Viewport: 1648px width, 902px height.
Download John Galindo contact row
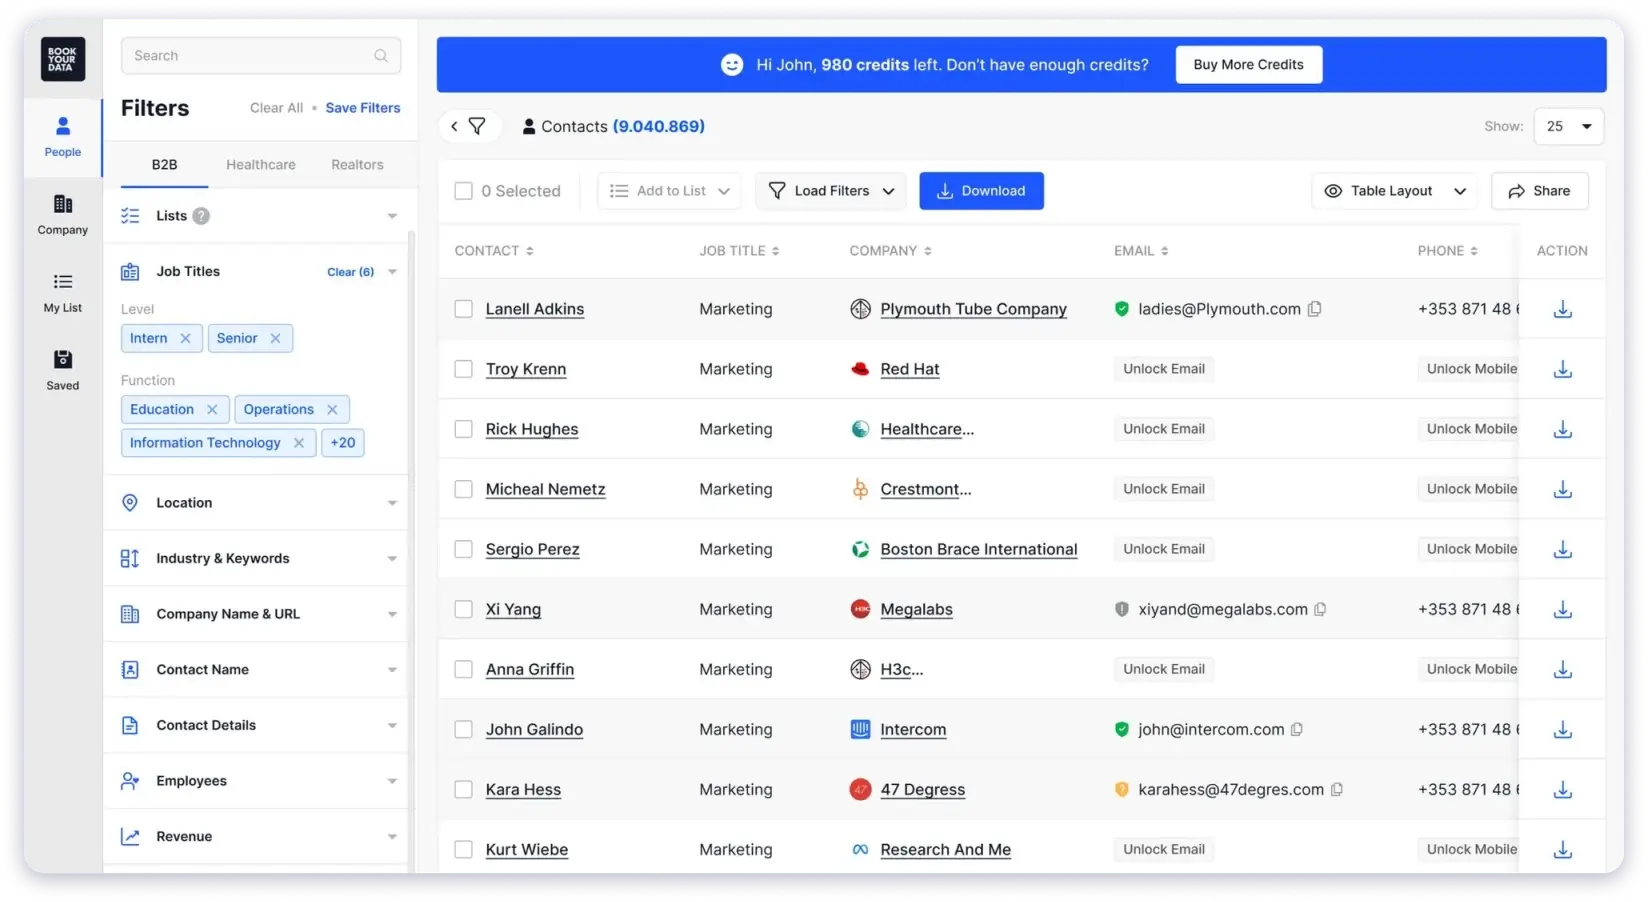pos(1563,729)
